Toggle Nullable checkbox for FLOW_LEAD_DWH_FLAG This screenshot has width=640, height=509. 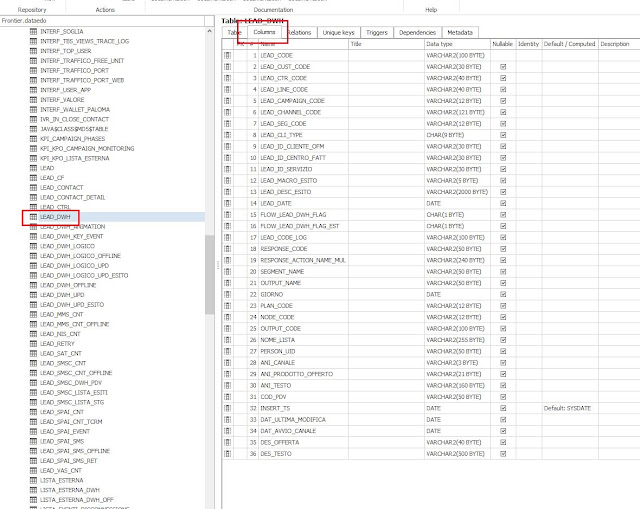pyautogui.click(x=503, y=215)
